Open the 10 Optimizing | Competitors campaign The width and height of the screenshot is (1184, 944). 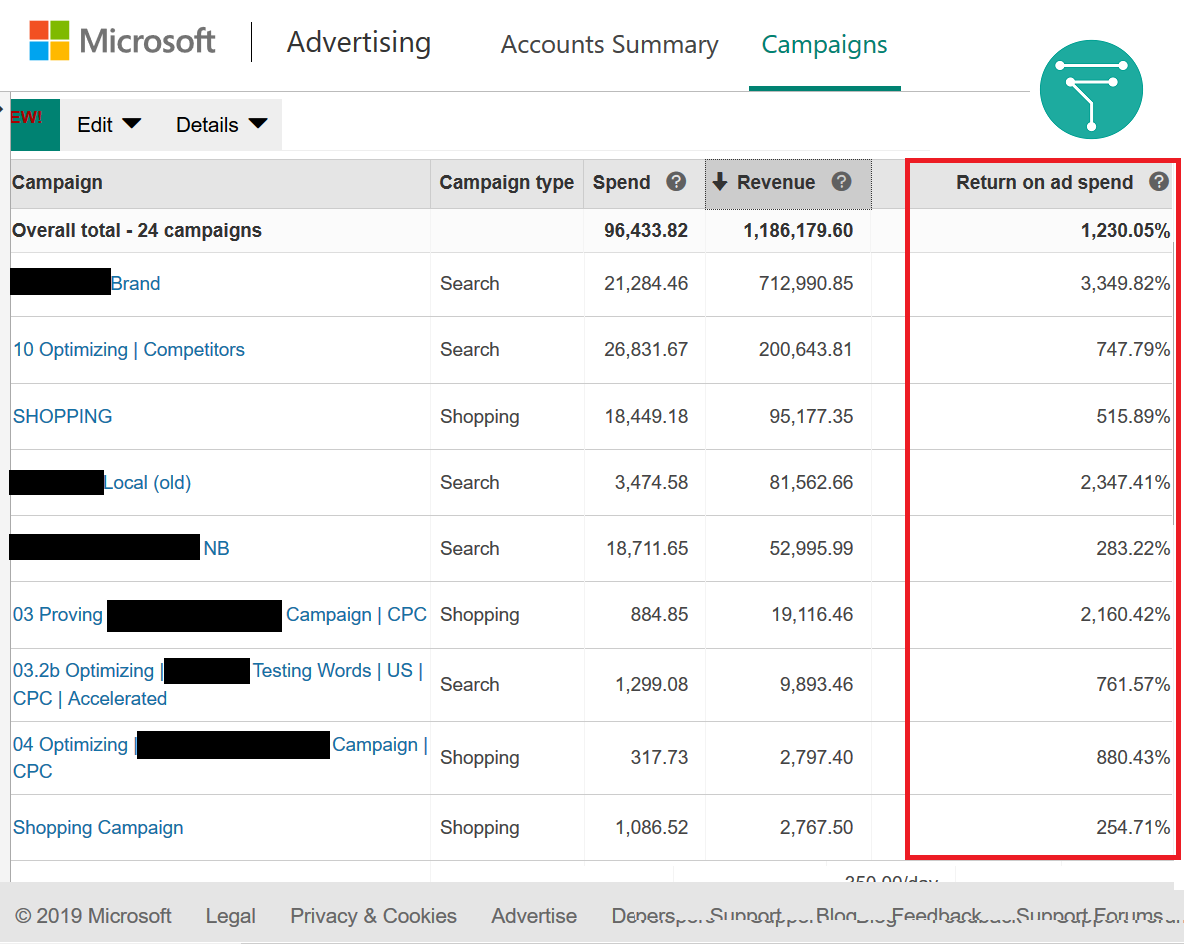(129, 350)
